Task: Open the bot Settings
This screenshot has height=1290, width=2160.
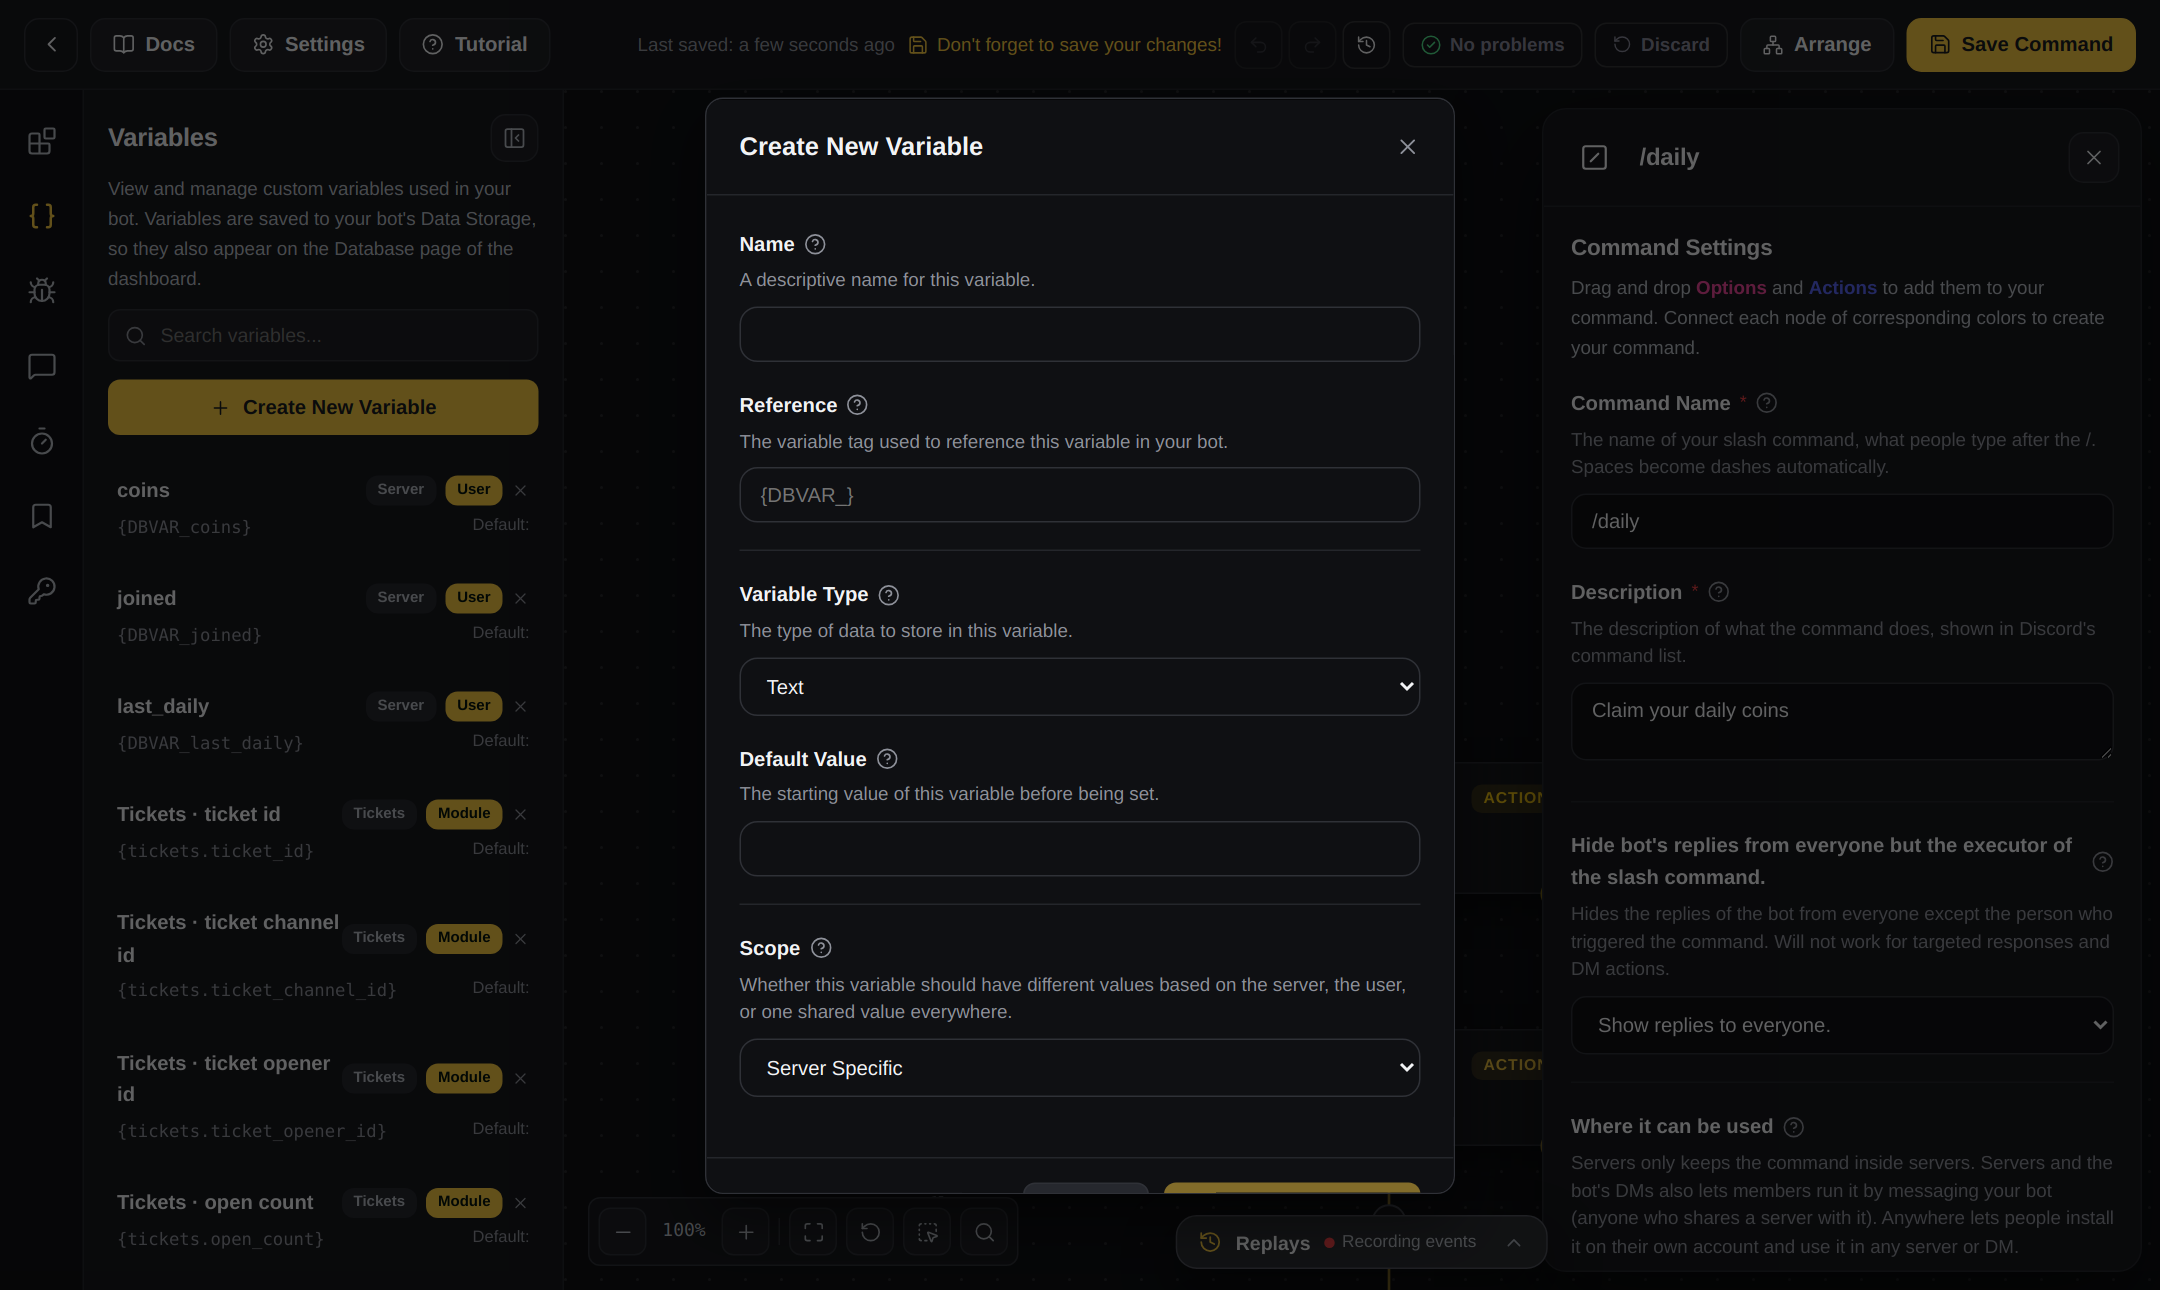Action: tap(308, 44)
